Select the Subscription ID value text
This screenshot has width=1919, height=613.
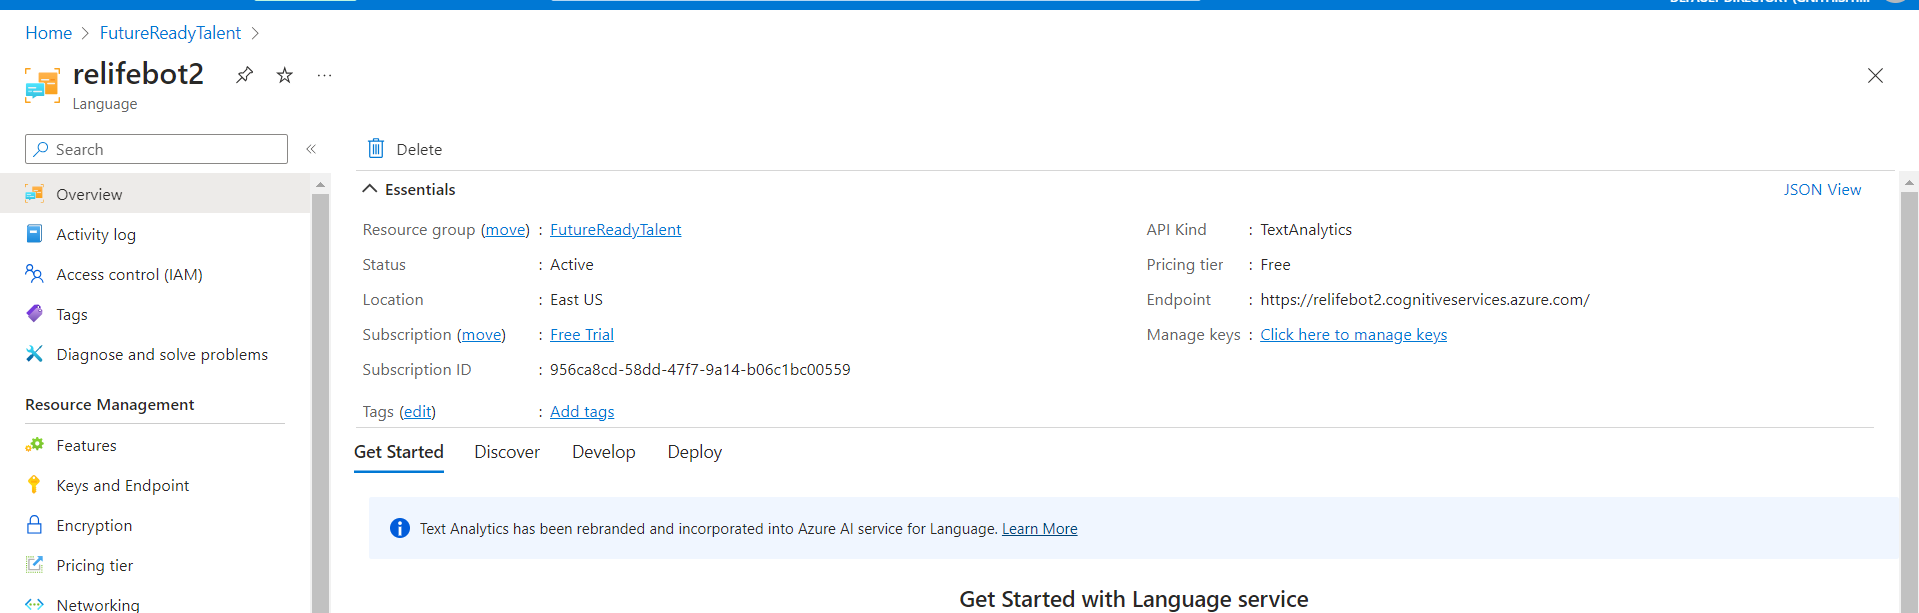(x=700, y=369)
